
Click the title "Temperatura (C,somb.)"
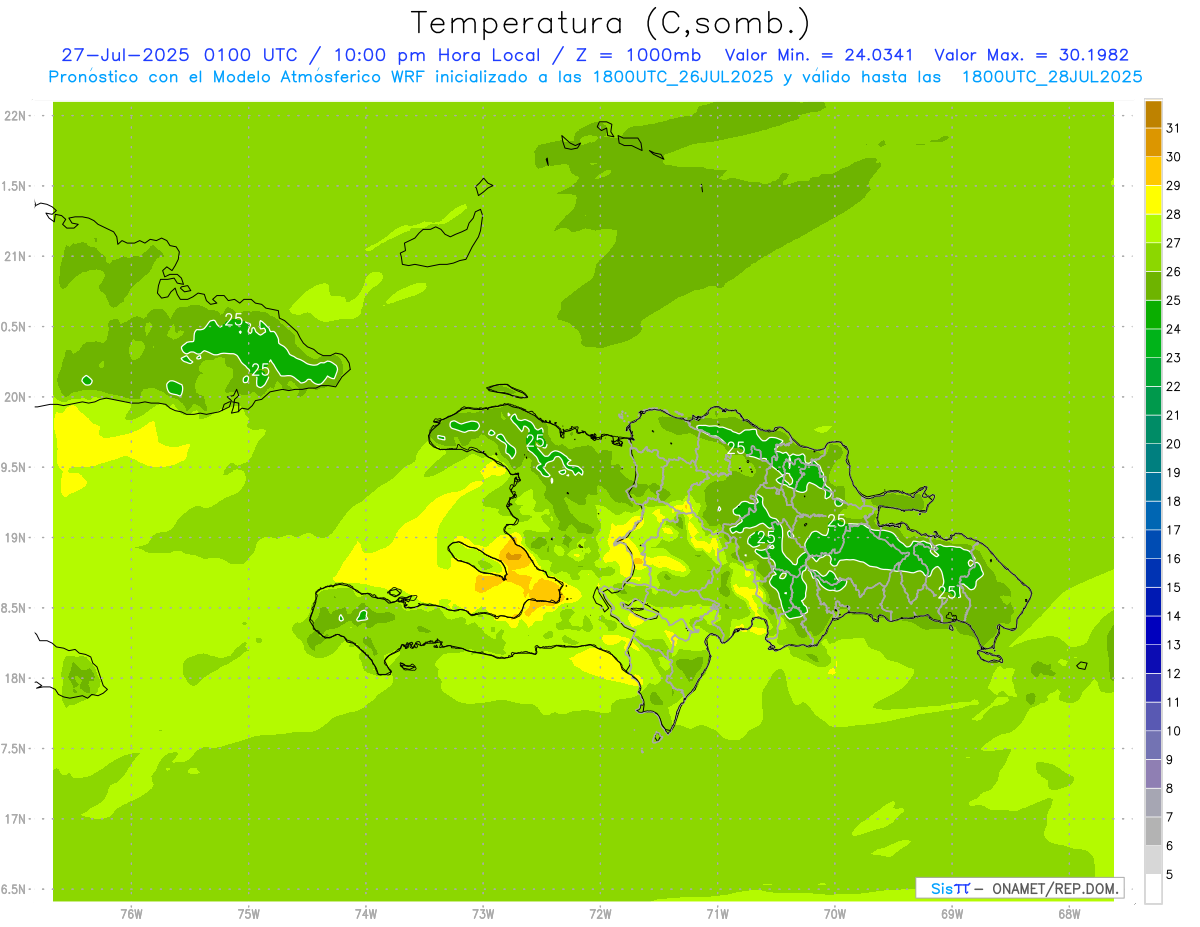point(611,22)
